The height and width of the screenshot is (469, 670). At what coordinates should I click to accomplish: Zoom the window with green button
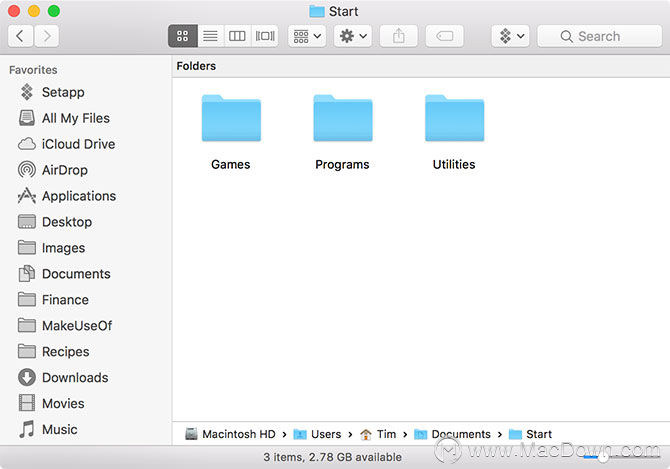(x=54, y=11)
